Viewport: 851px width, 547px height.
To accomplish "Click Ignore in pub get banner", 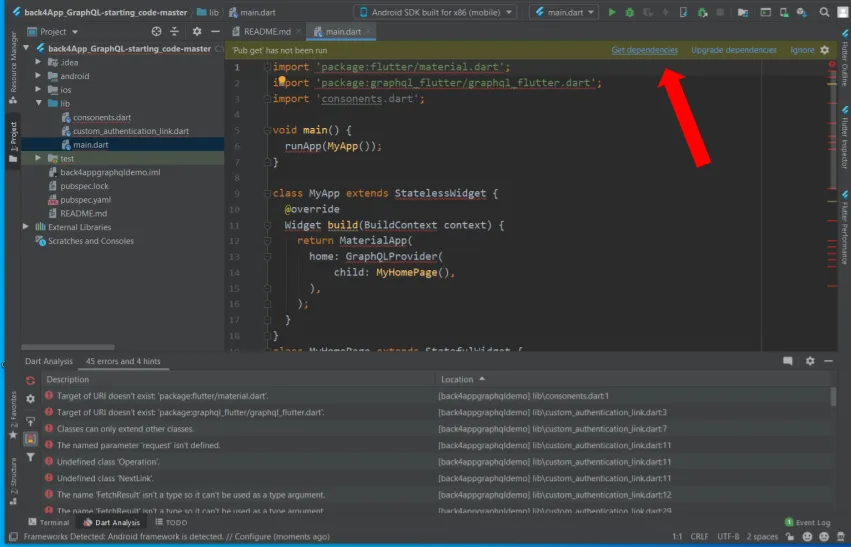I will tap(802, 50).
